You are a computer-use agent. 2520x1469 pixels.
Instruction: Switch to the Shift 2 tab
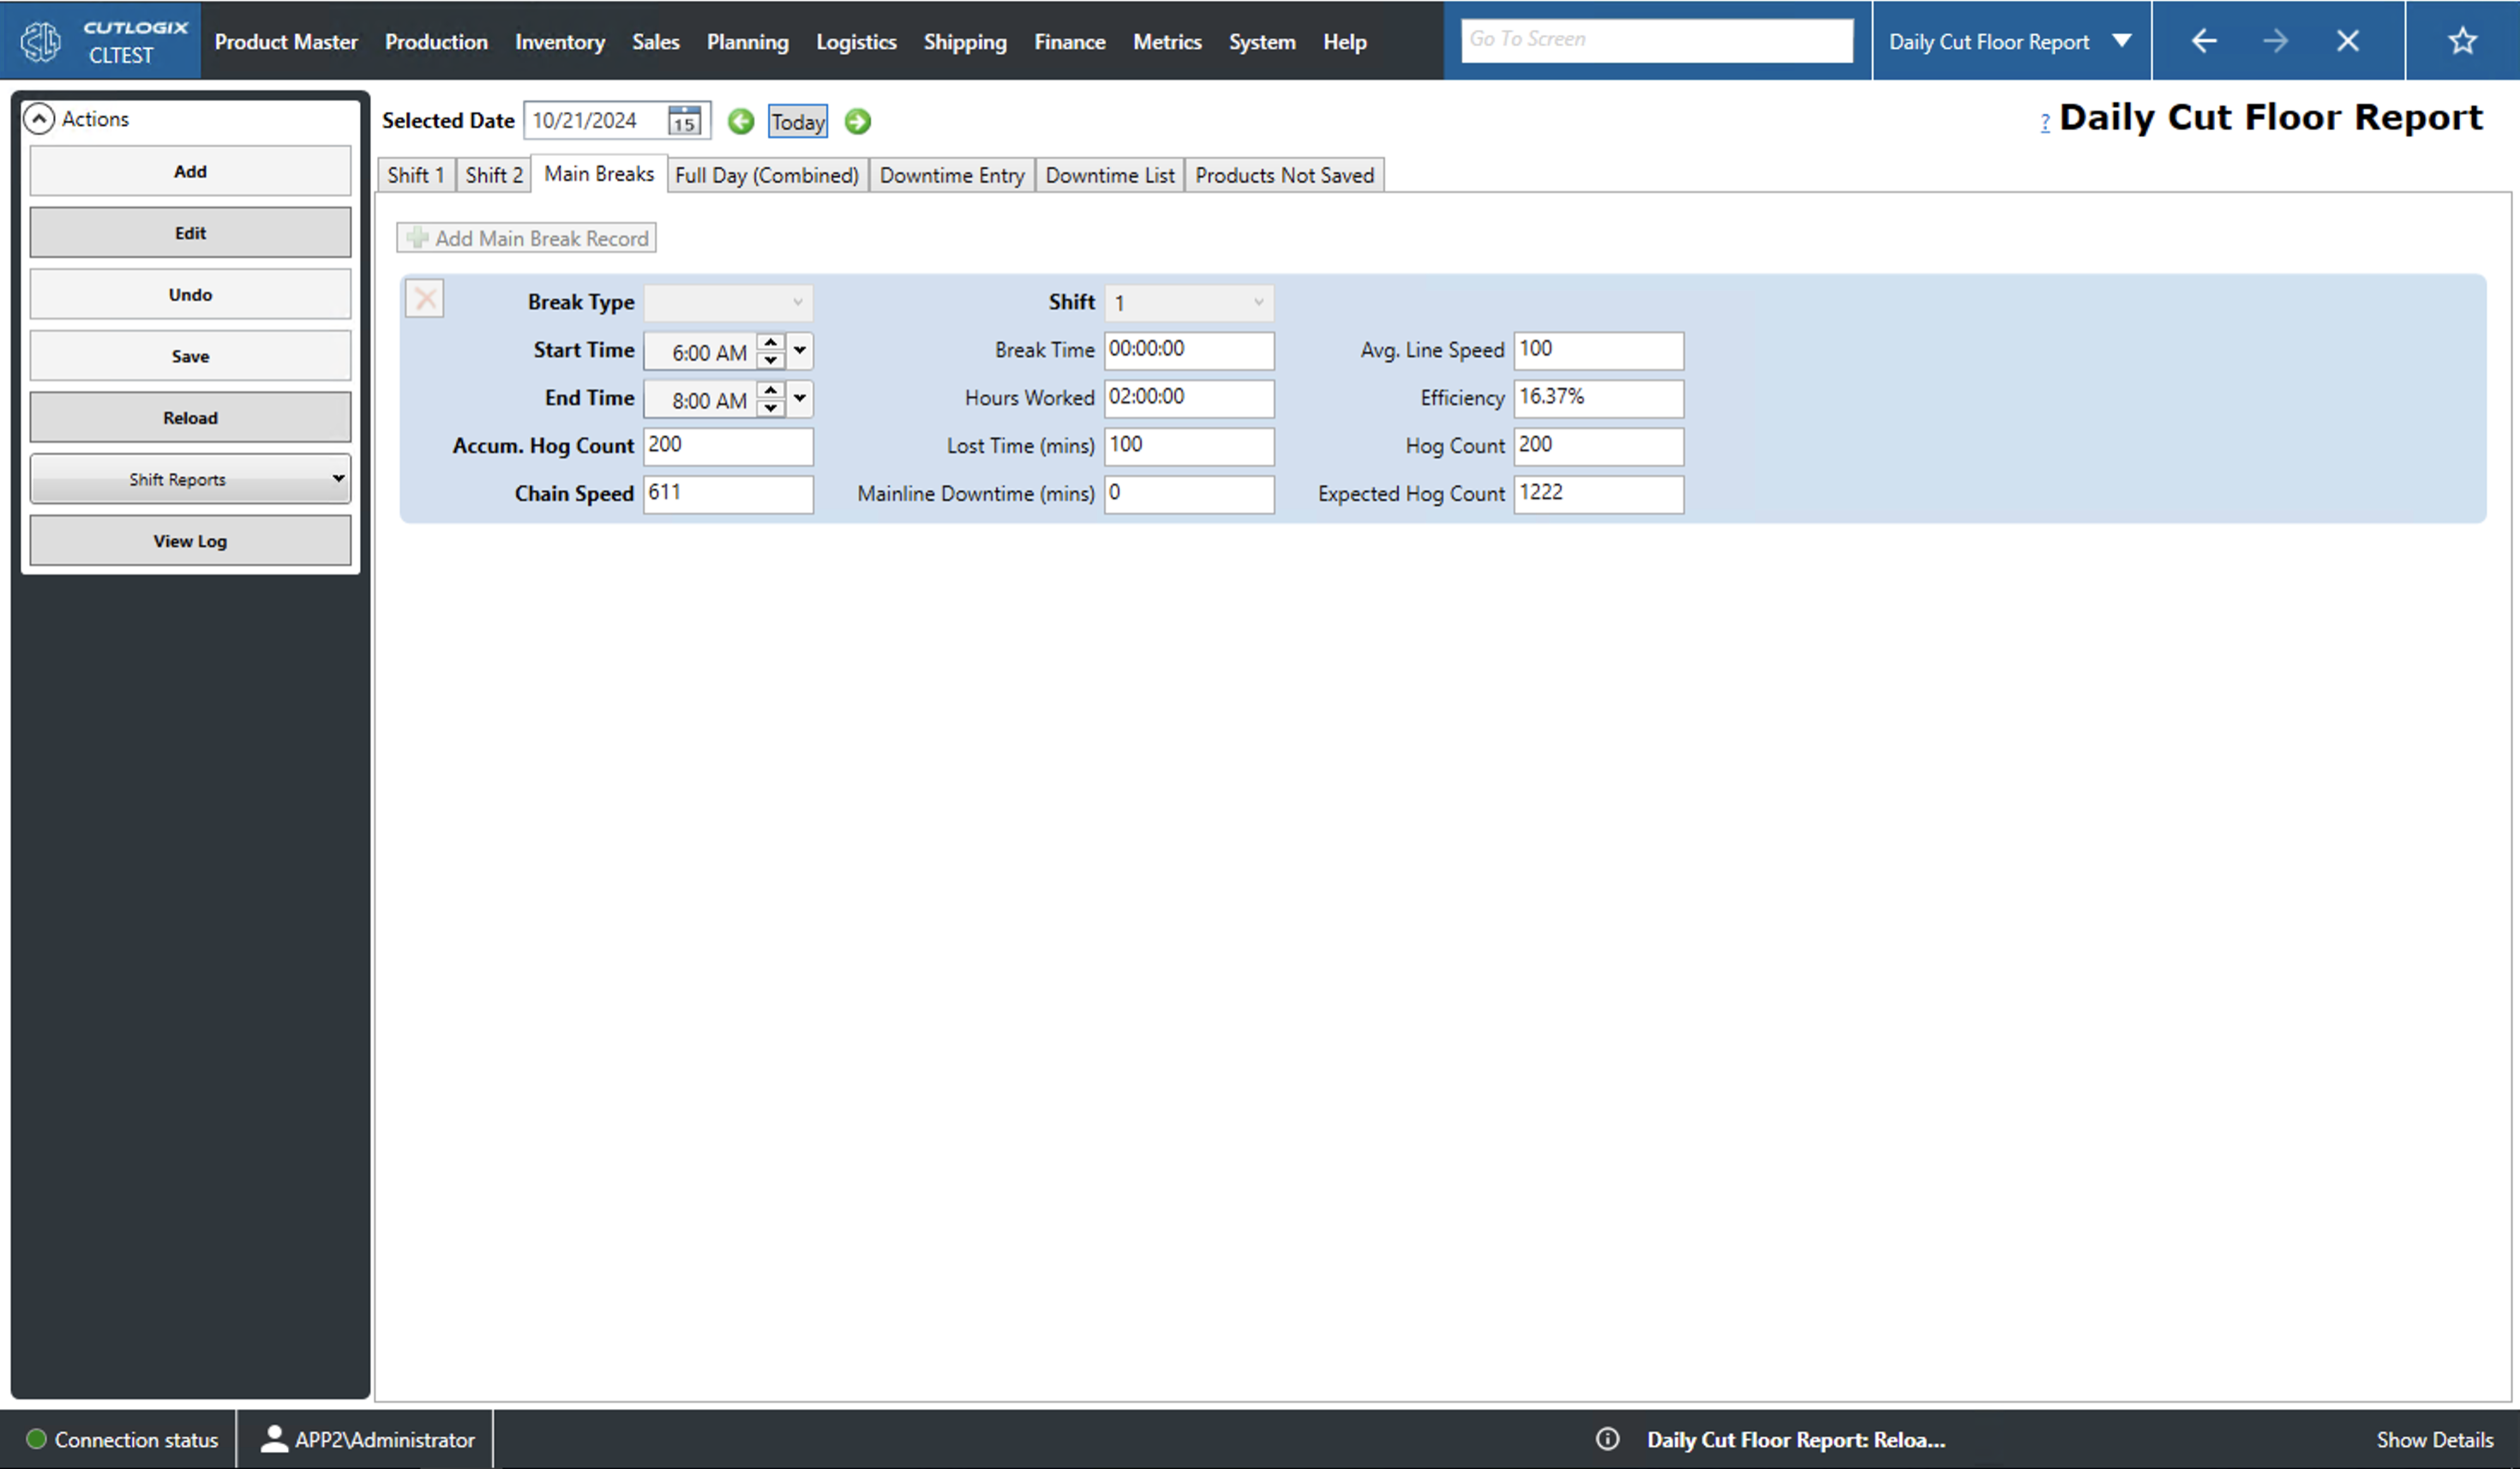point(492,174)
